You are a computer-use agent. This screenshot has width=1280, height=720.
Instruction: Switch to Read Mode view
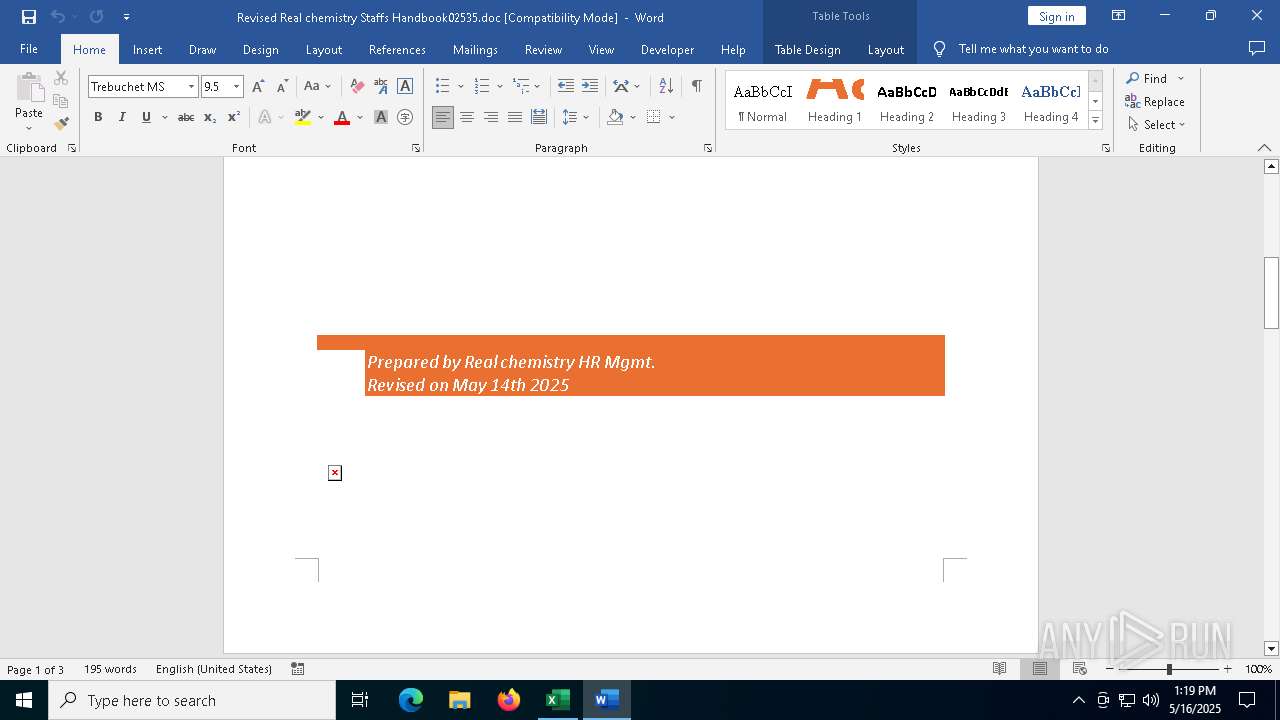[999, 669]
